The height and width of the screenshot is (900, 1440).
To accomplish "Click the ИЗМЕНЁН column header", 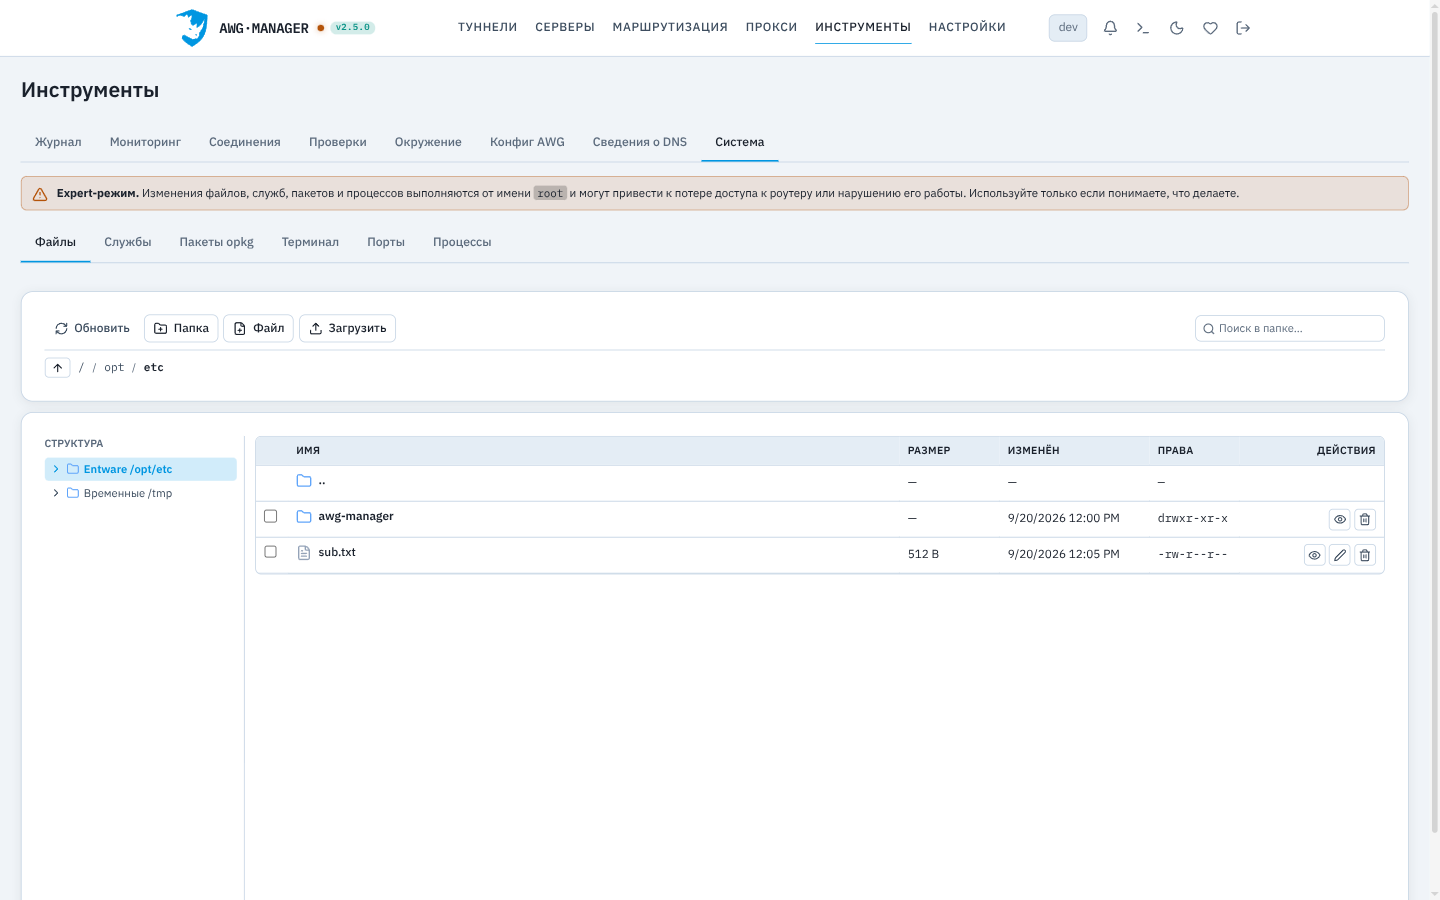I will [1033, 451].
